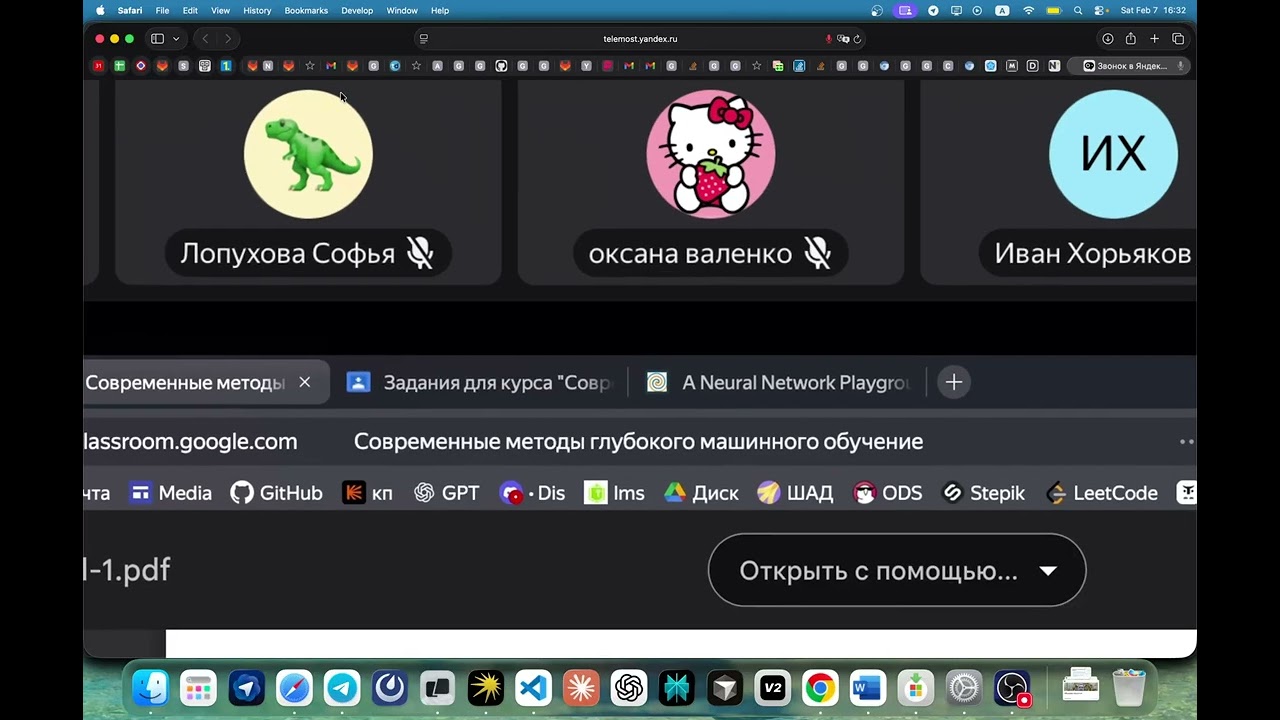The height and width of the screenshot is (720, 1280).
Task: Open the ChatGPT app in the Dock
Action: point(629,688)
